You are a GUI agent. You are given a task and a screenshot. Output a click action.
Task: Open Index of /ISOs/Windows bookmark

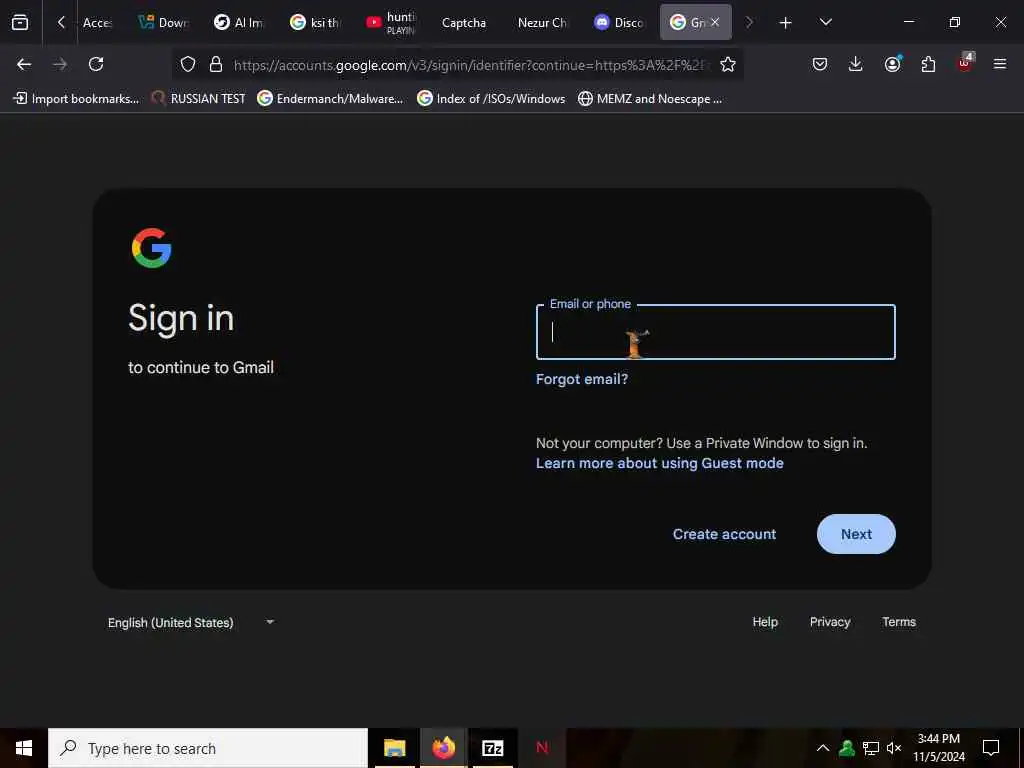(x=492, y=99)
